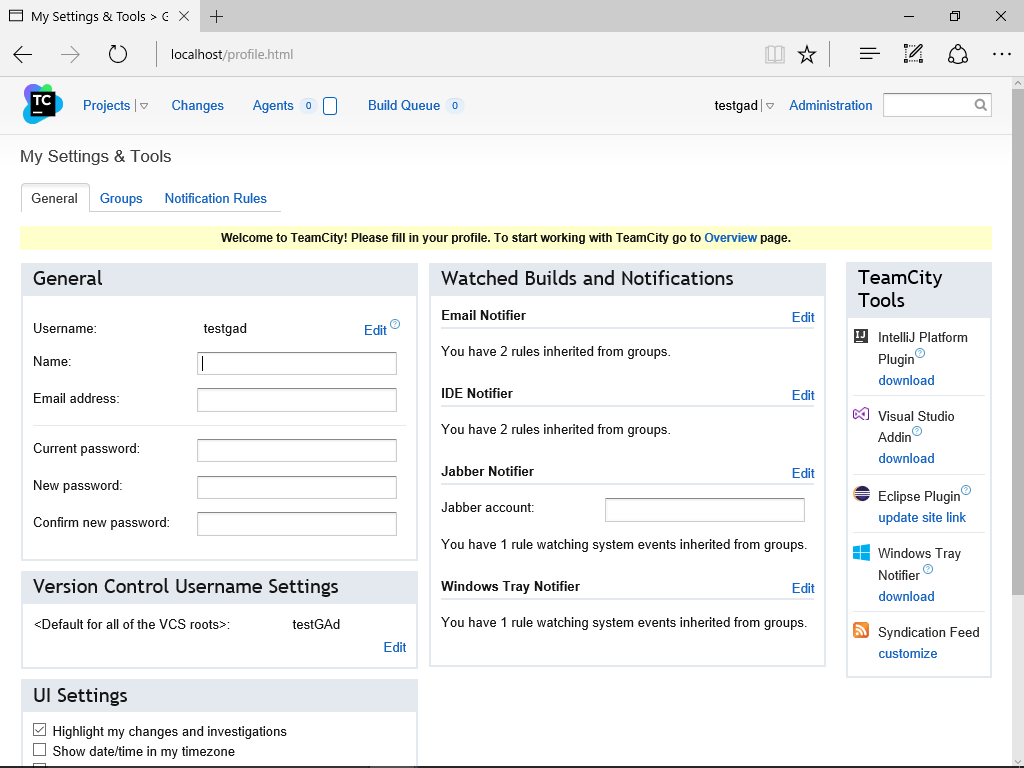
Task: Open the Administration link
Action: 831,106
